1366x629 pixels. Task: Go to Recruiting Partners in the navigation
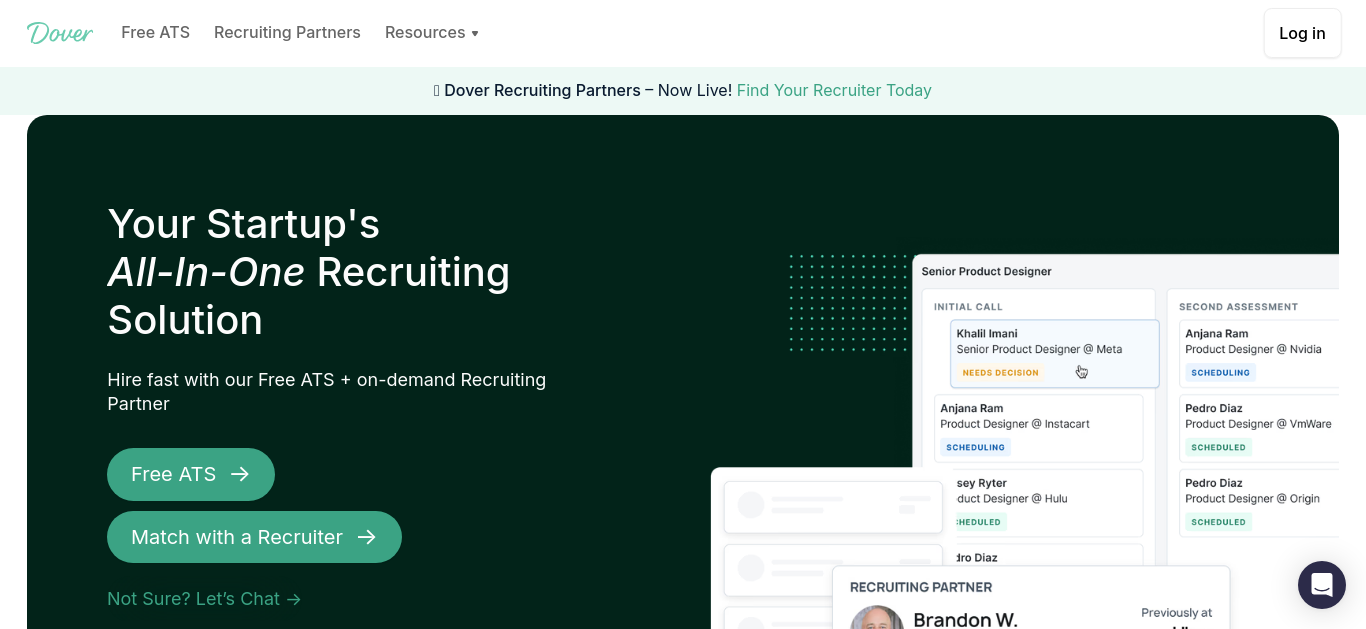pos(287,33)
